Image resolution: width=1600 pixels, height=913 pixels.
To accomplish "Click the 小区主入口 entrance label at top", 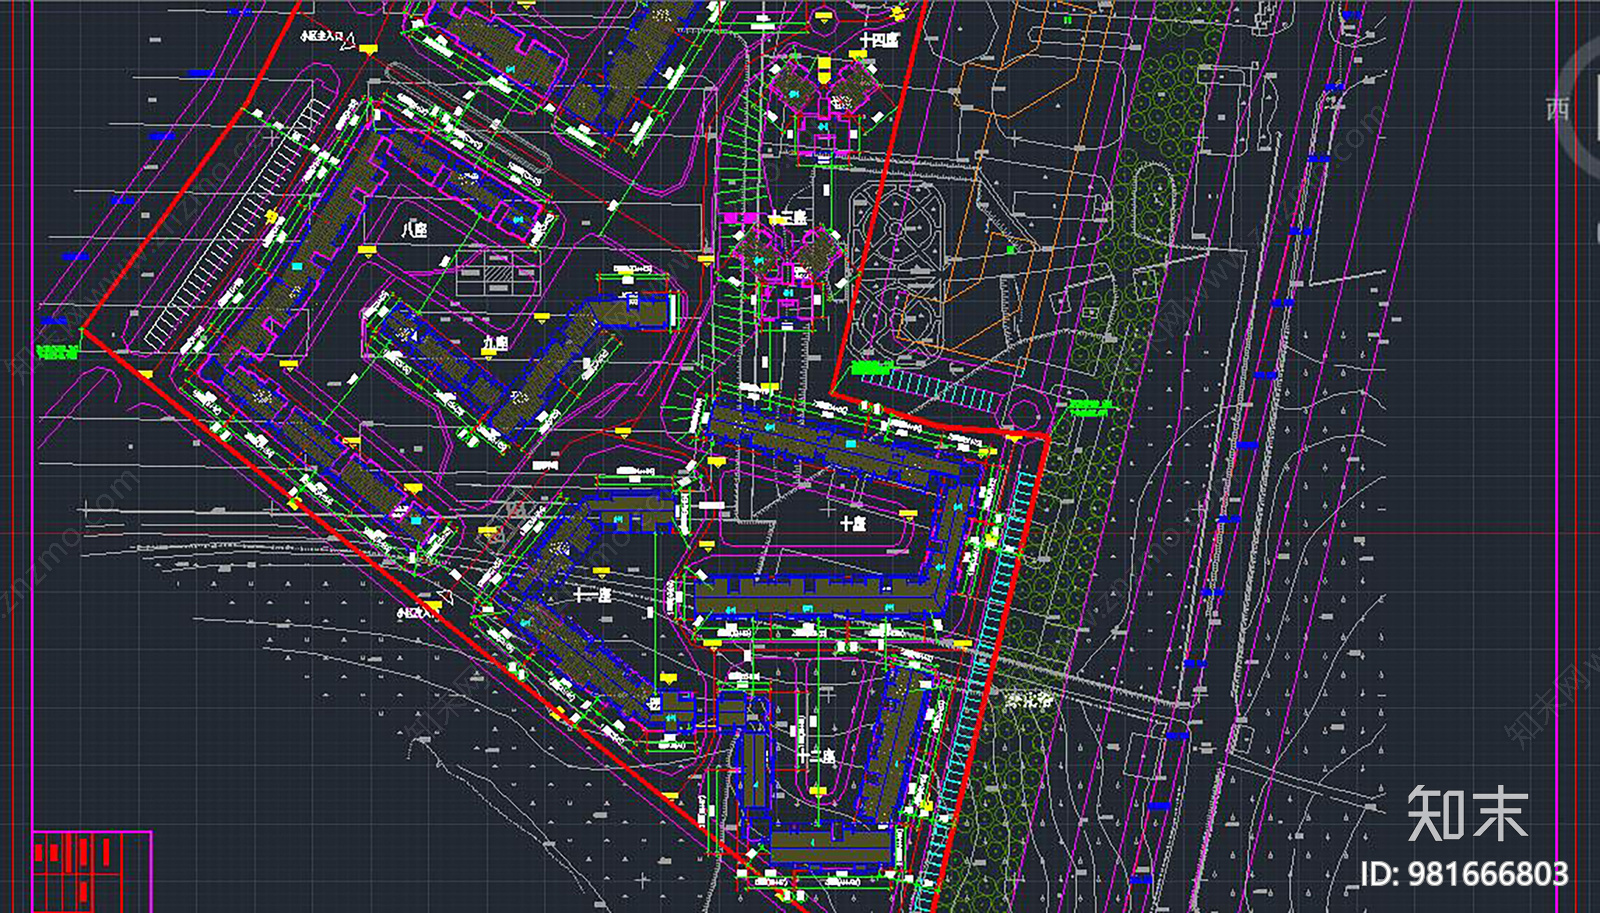I will point(322,36).
